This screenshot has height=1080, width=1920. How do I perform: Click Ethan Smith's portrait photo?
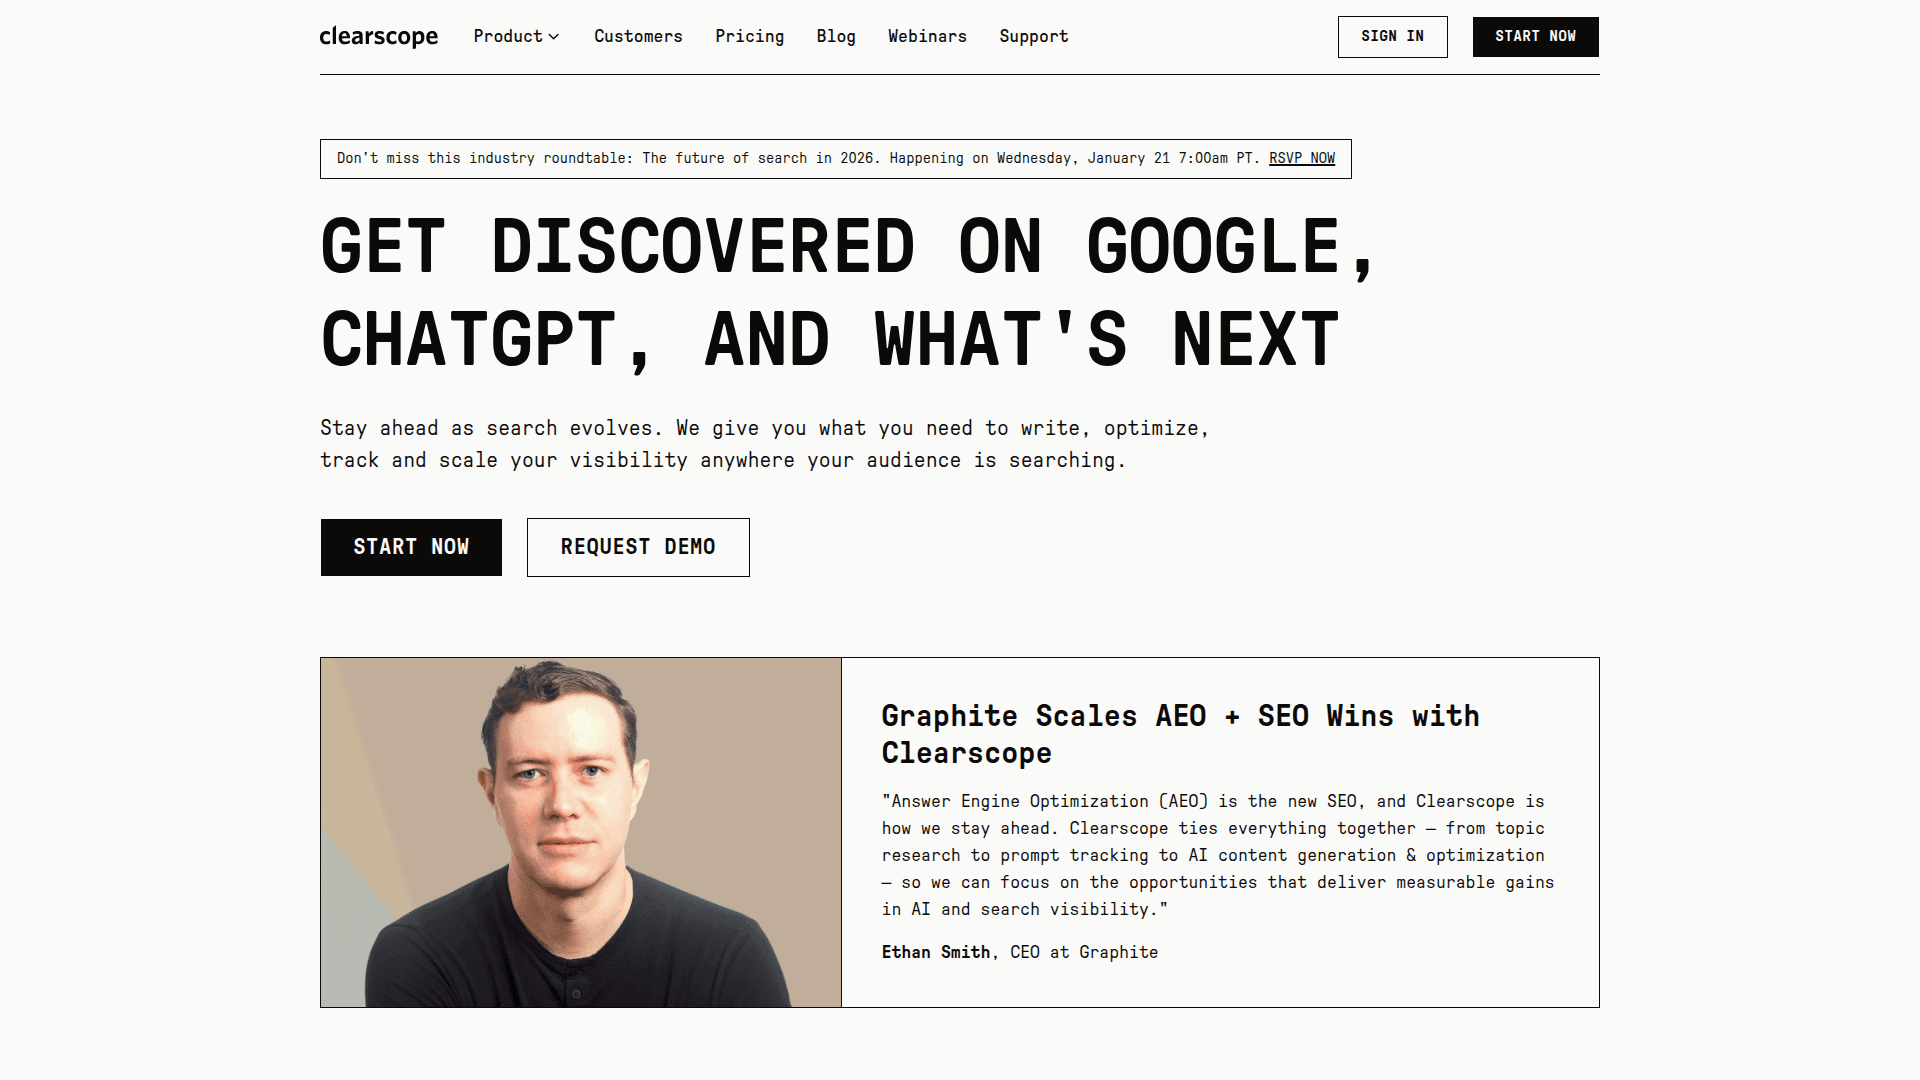pyautogui.click(x=580, y=832)
